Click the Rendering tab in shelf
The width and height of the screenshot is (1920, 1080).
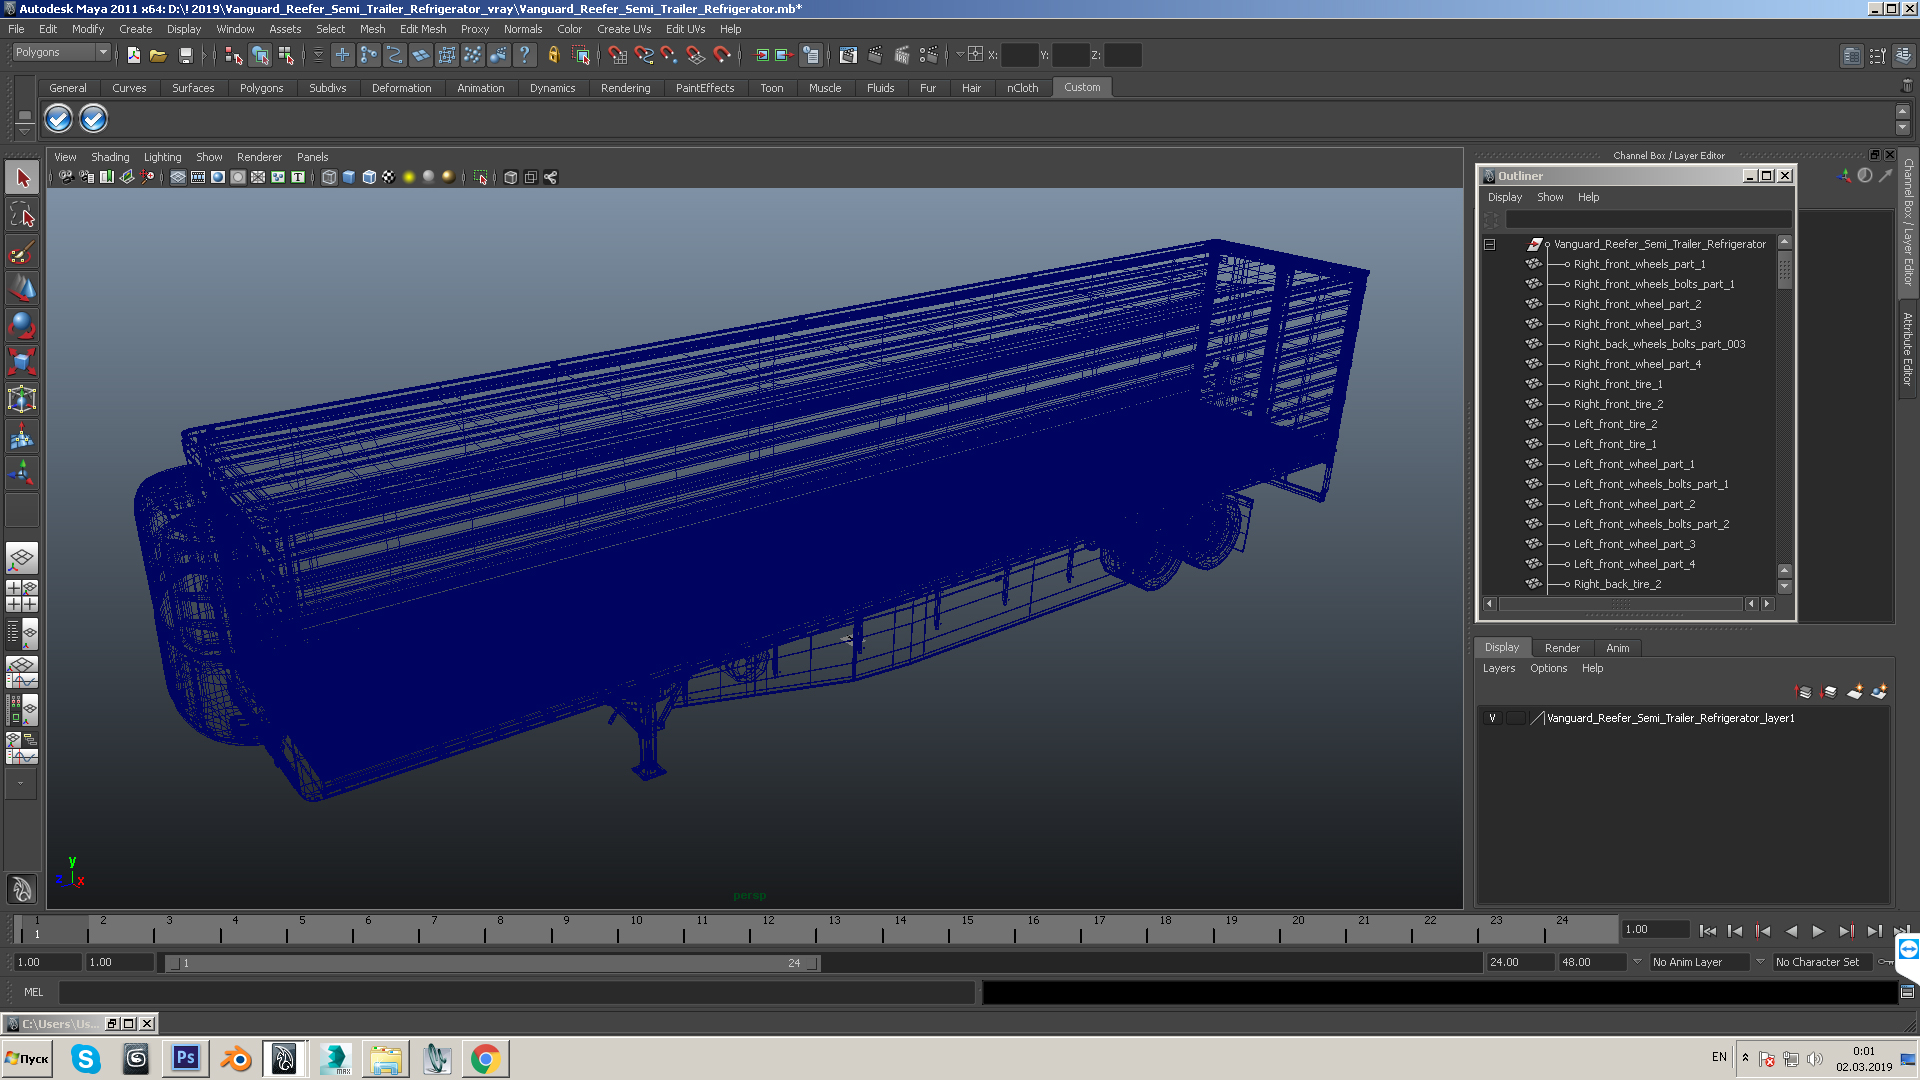[x=625, y=87]
